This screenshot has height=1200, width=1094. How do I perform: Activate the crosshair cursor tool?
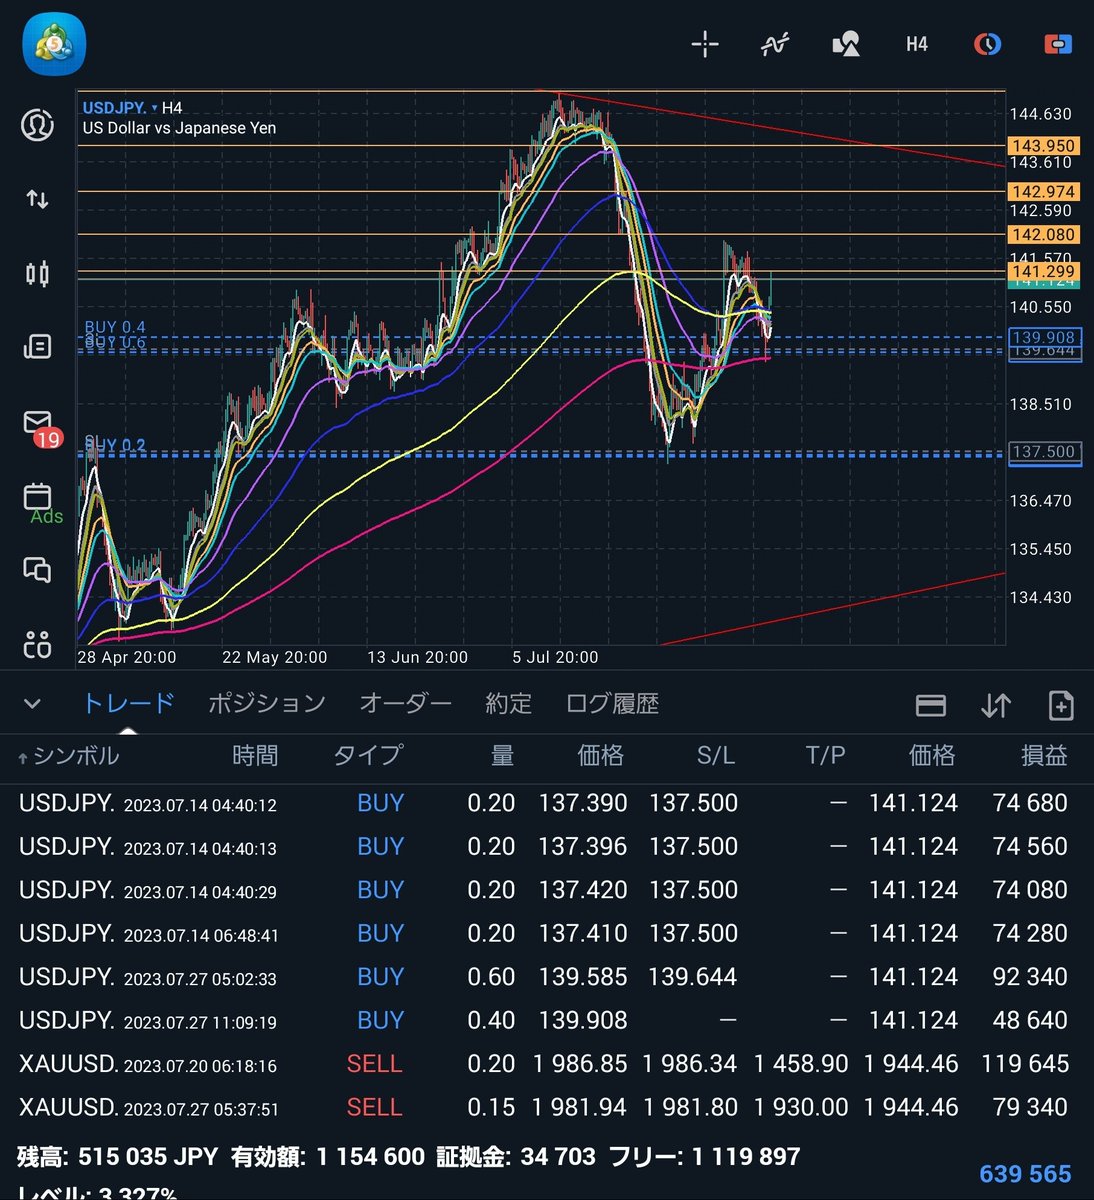click(x=705, y=44)
